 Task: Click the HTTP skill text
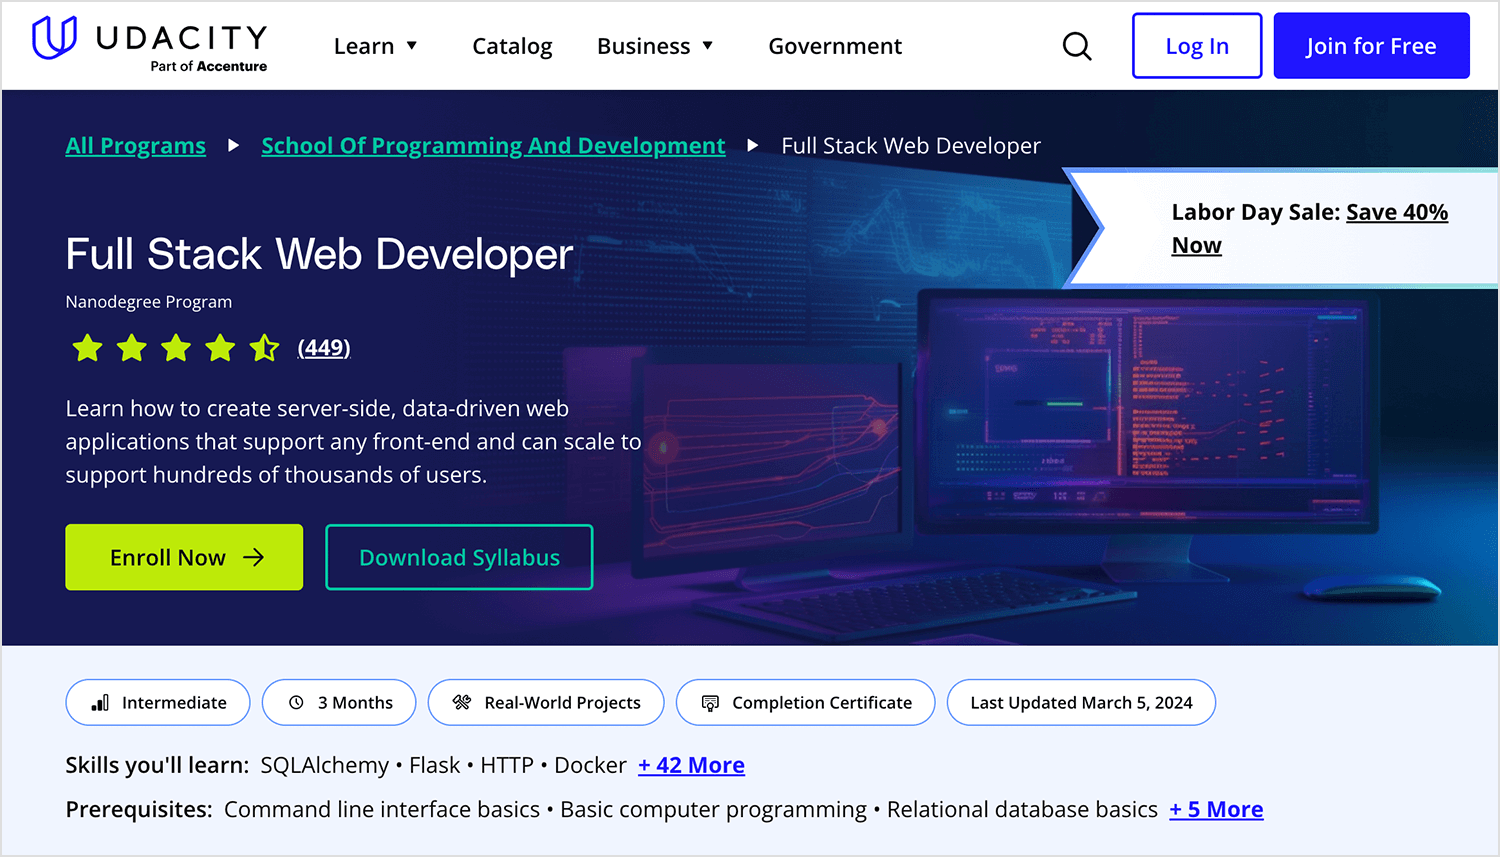click(507, 765)
